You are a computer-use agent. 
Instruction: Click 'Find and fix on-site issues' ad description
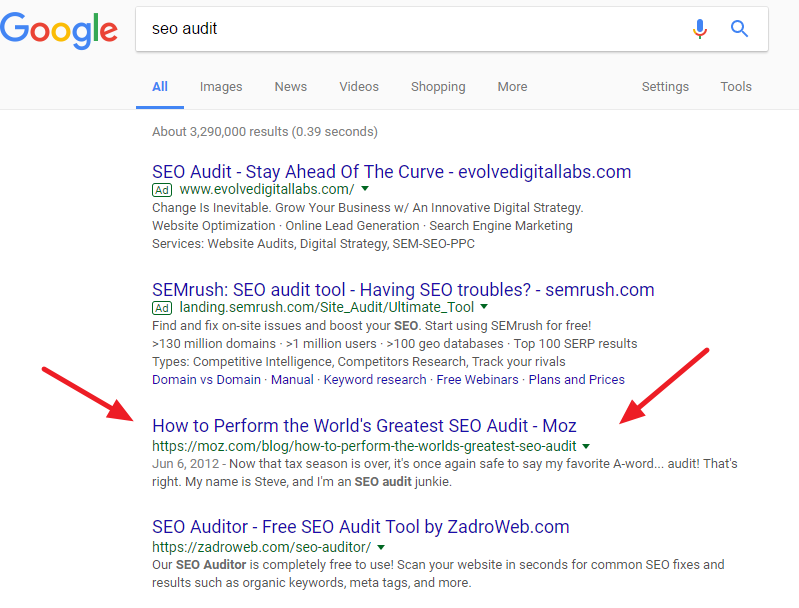click(x=371, y=325)
